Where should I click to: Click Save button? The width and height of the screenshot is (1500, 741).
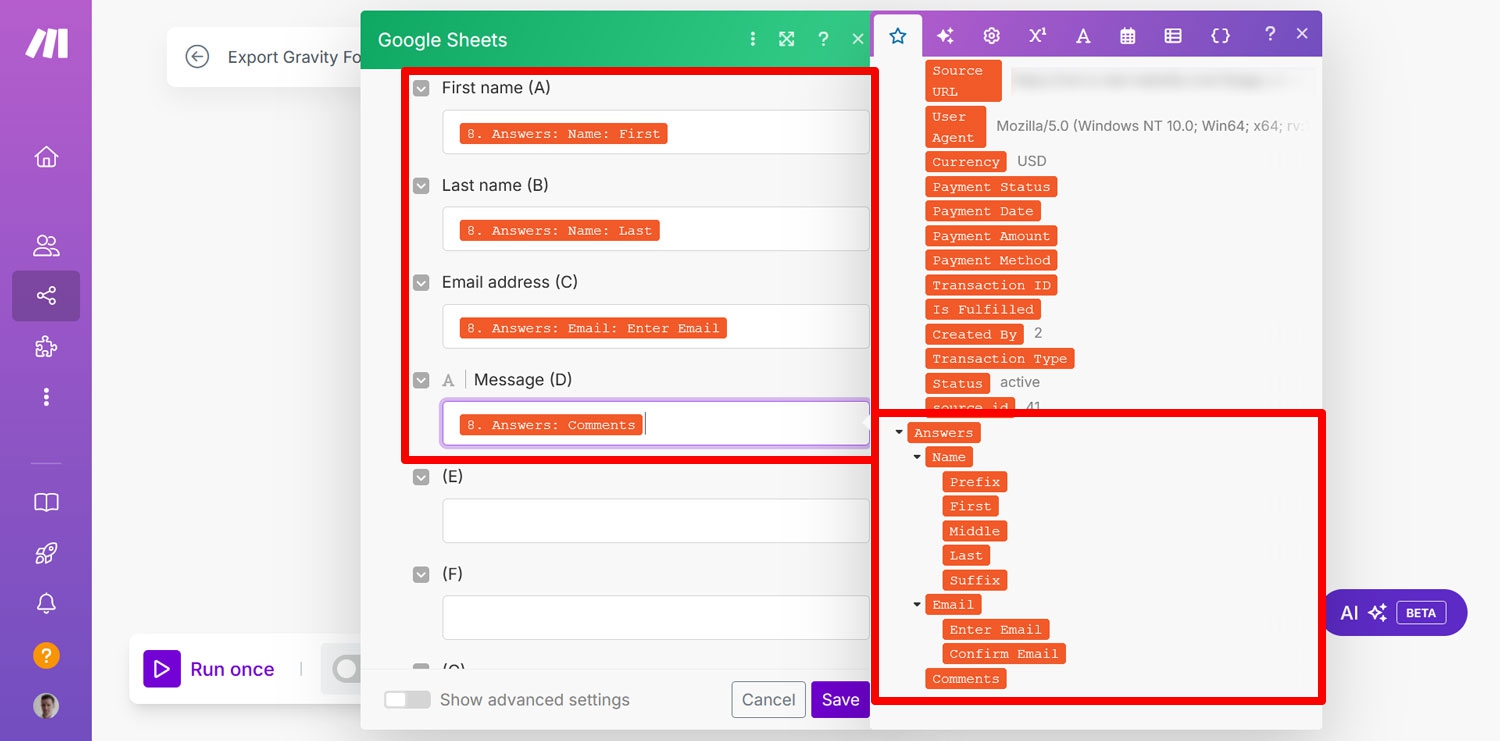click(x=840, y=700)
